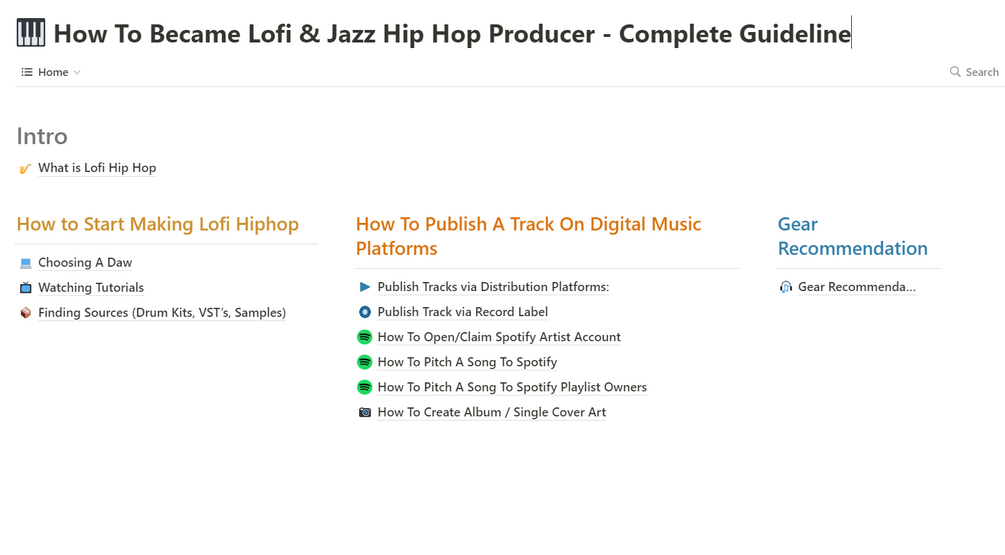Click the camera icon beside Create Album Cover Art
The height and width of the screenshot is (555, 1005).
point(365,412)
